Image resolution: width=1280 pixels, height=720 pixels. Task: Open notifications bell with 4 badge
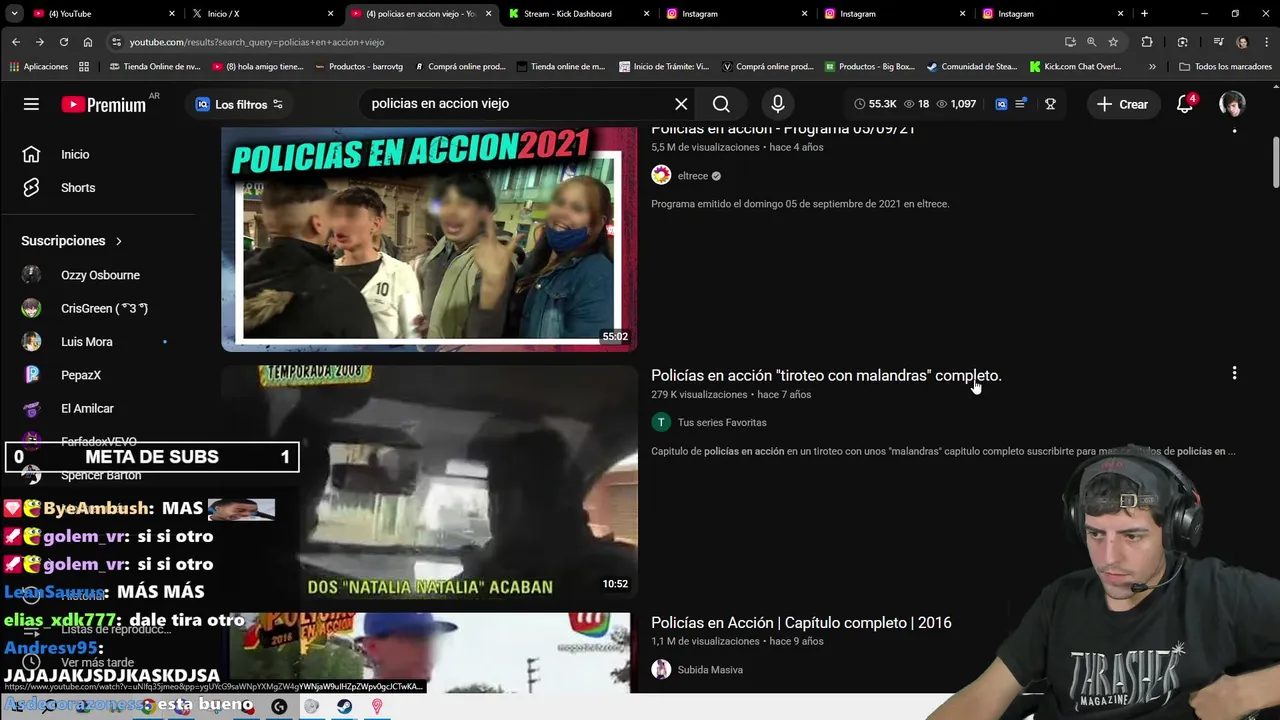[x=1185, y=104]
